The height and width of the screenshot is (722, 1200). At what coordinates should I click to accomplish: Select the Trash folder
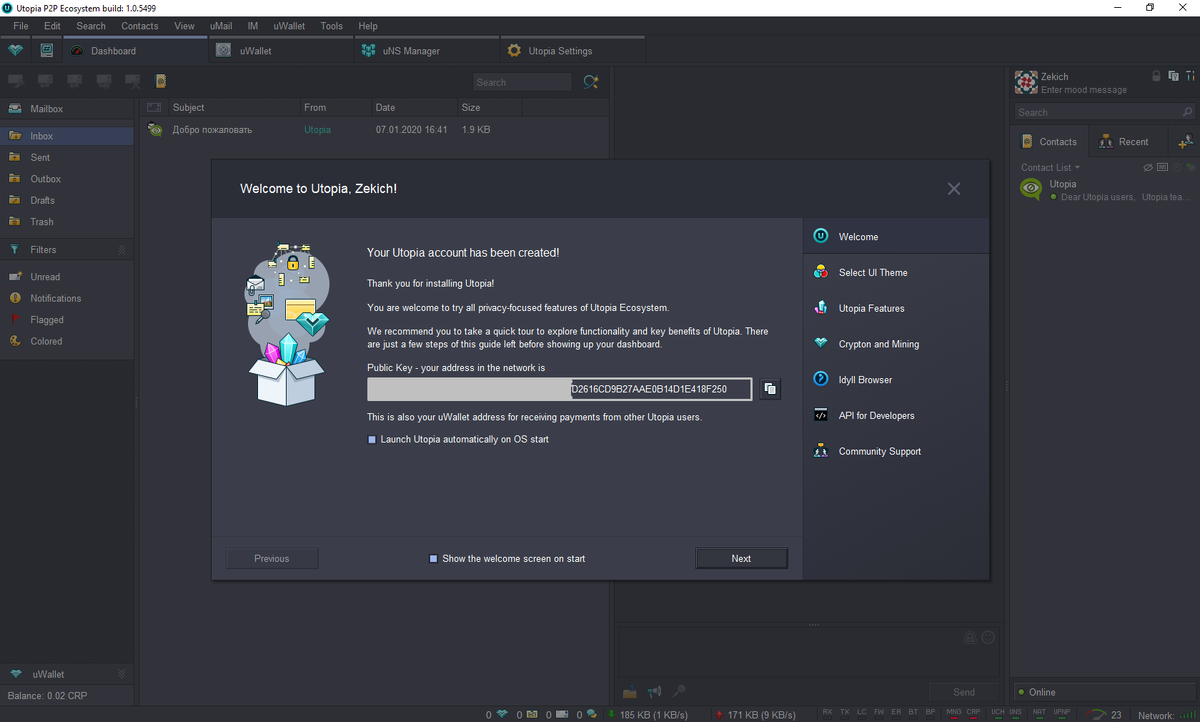point(67,222)
